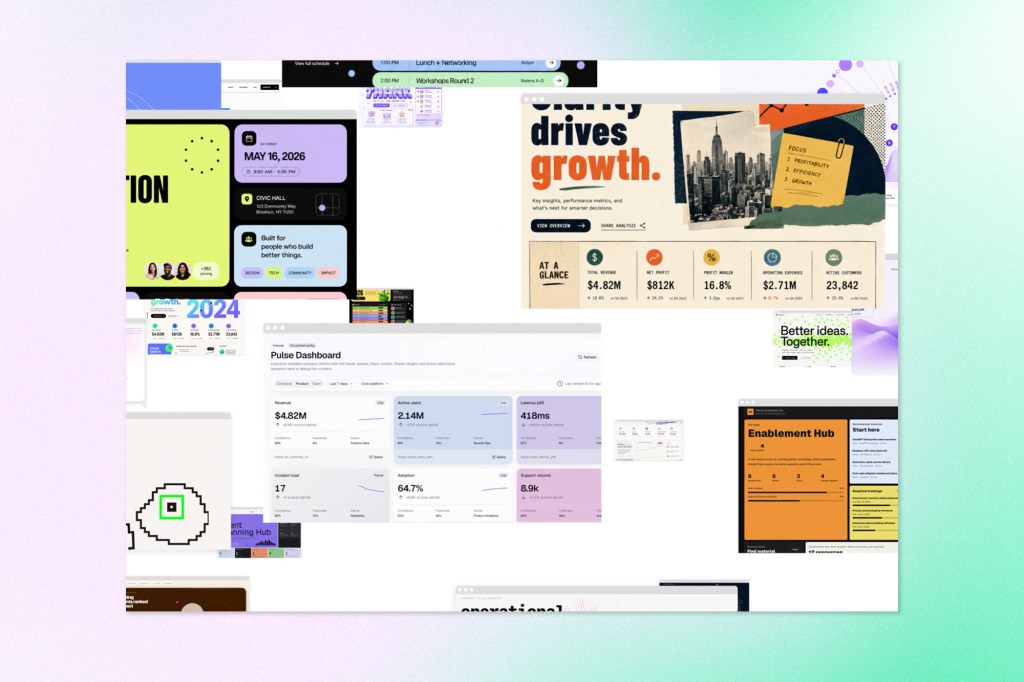Click the arrow on the Lunch + Networking row
The image size is (1024, 682).
(x=551, y=63)
